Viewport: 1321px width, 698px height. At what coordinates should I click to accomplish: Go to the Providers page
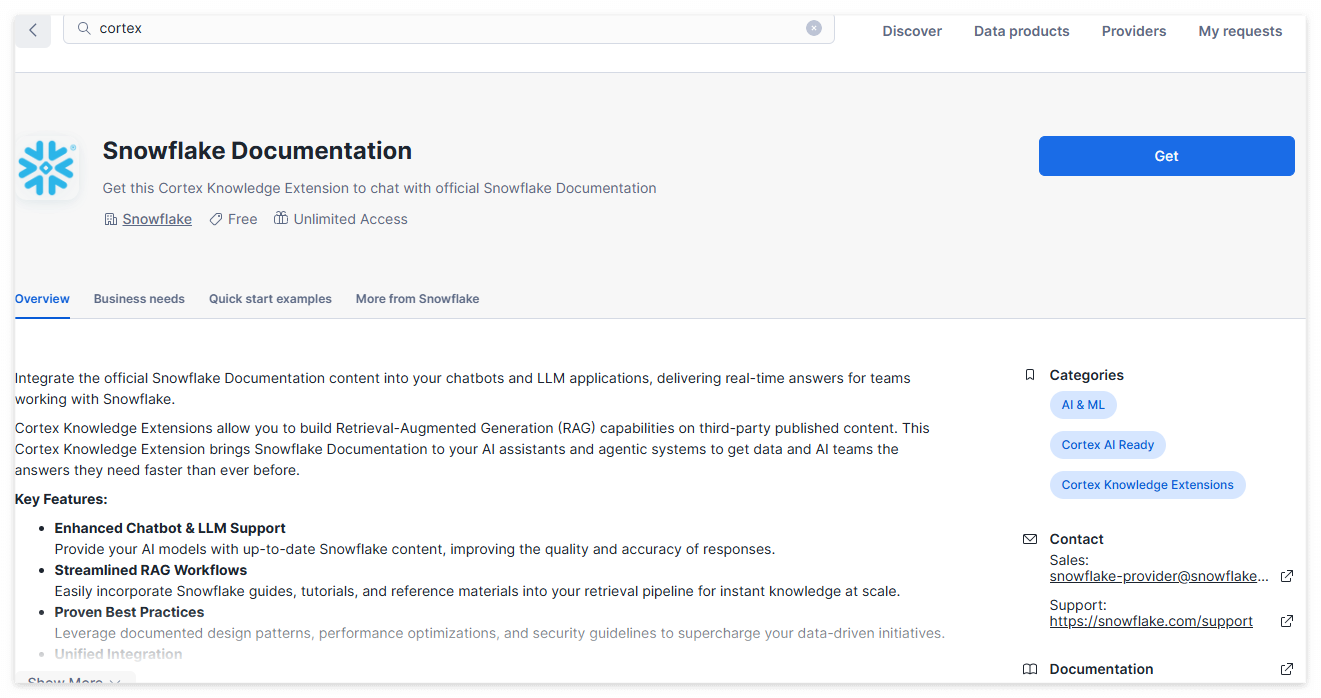click(1134, 31)
